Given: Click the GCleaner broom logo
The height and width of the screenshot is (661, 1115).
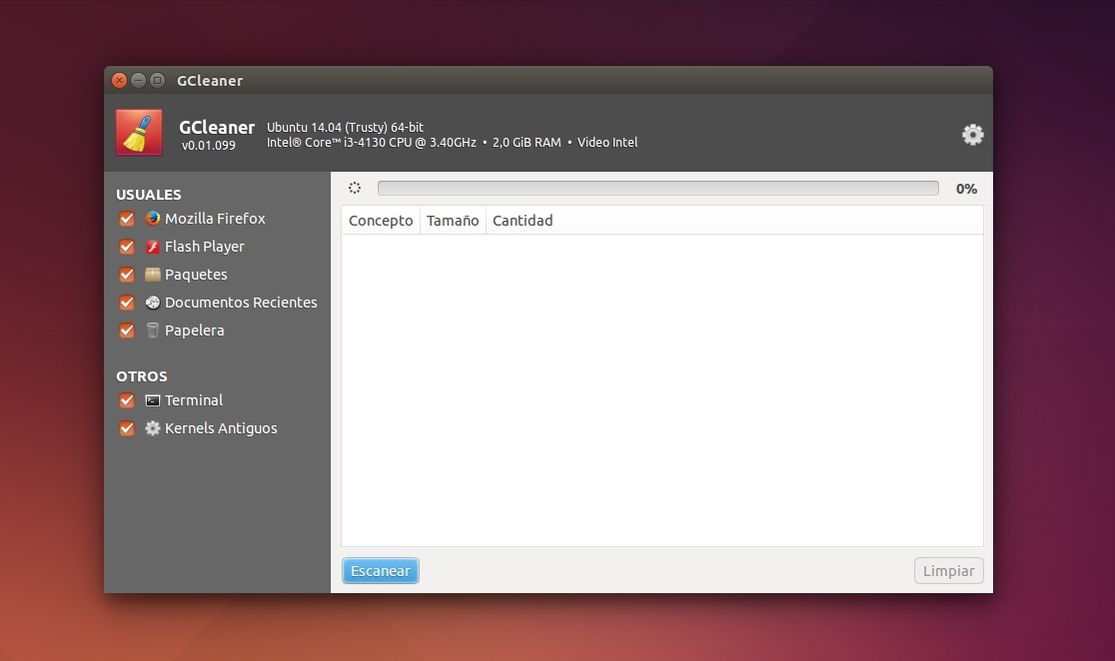Looking at the screenshot, I should click(139, 133).
